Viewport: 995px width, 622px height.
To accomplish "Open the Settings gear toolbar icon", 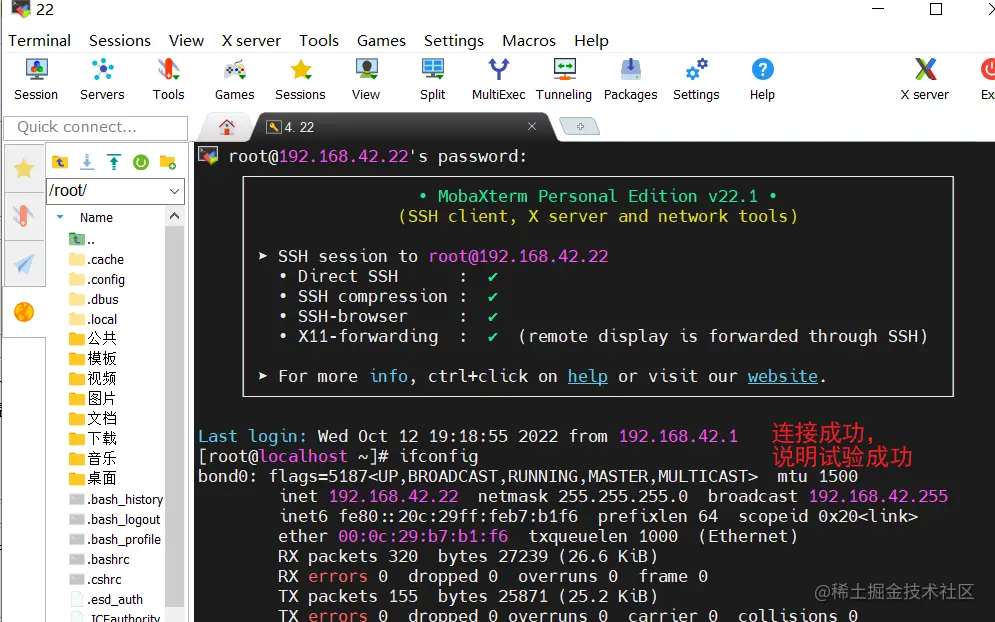I will [696, 79].
